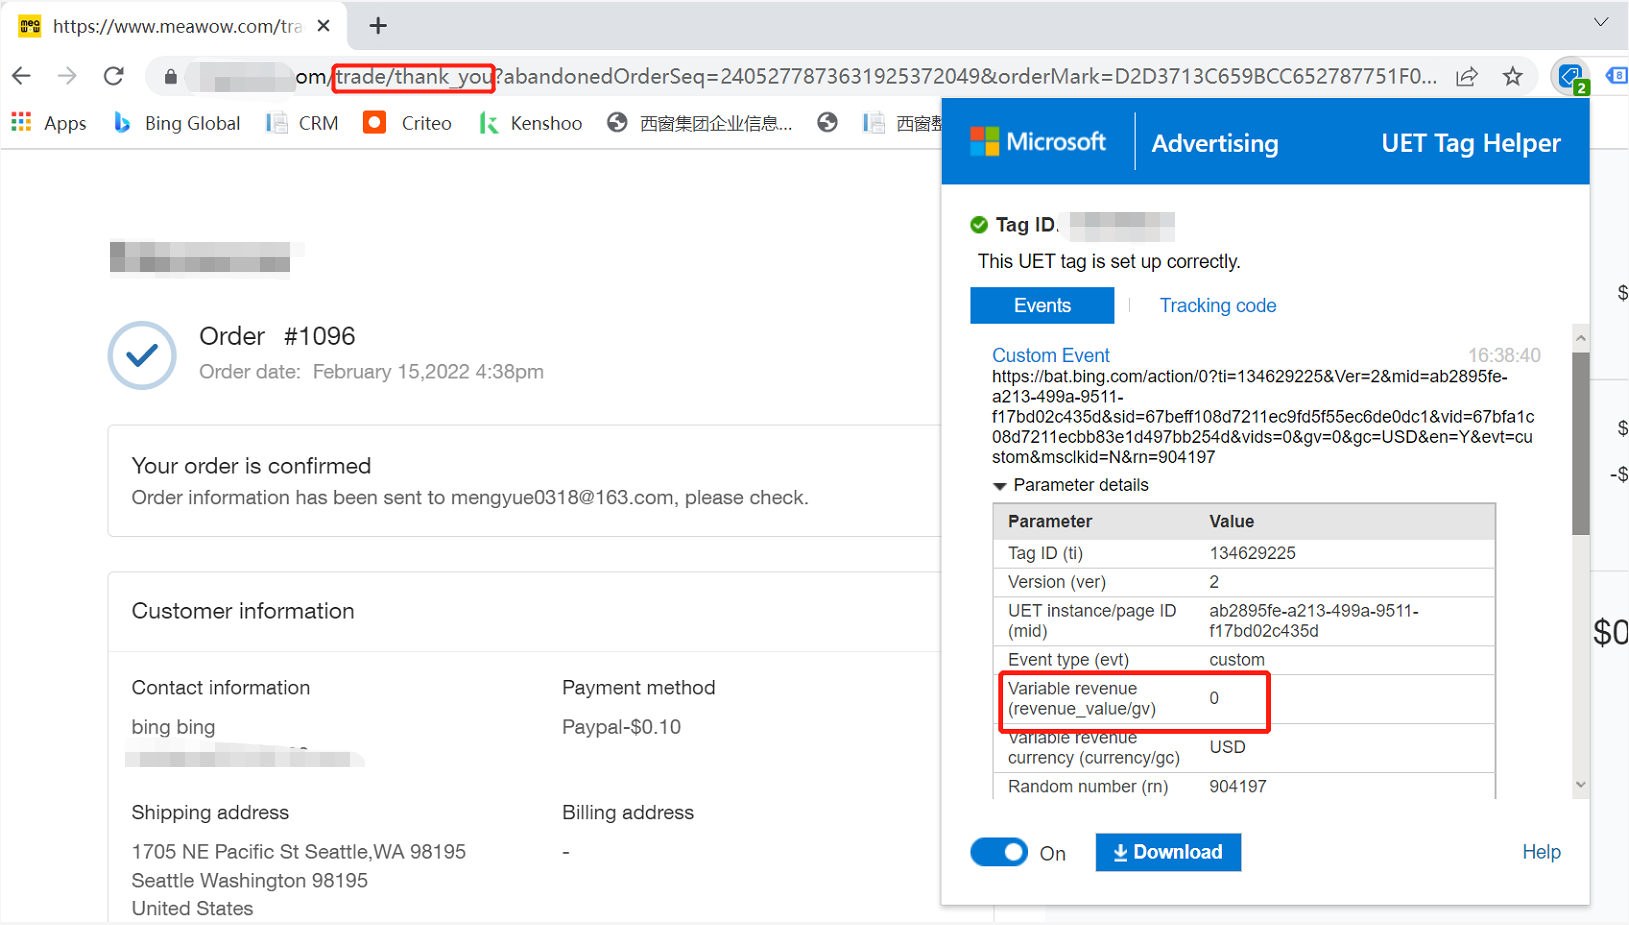Open the UET Tag Helper extension icon
This screenshot has width=1629, height=925.
pos(1570,76)
